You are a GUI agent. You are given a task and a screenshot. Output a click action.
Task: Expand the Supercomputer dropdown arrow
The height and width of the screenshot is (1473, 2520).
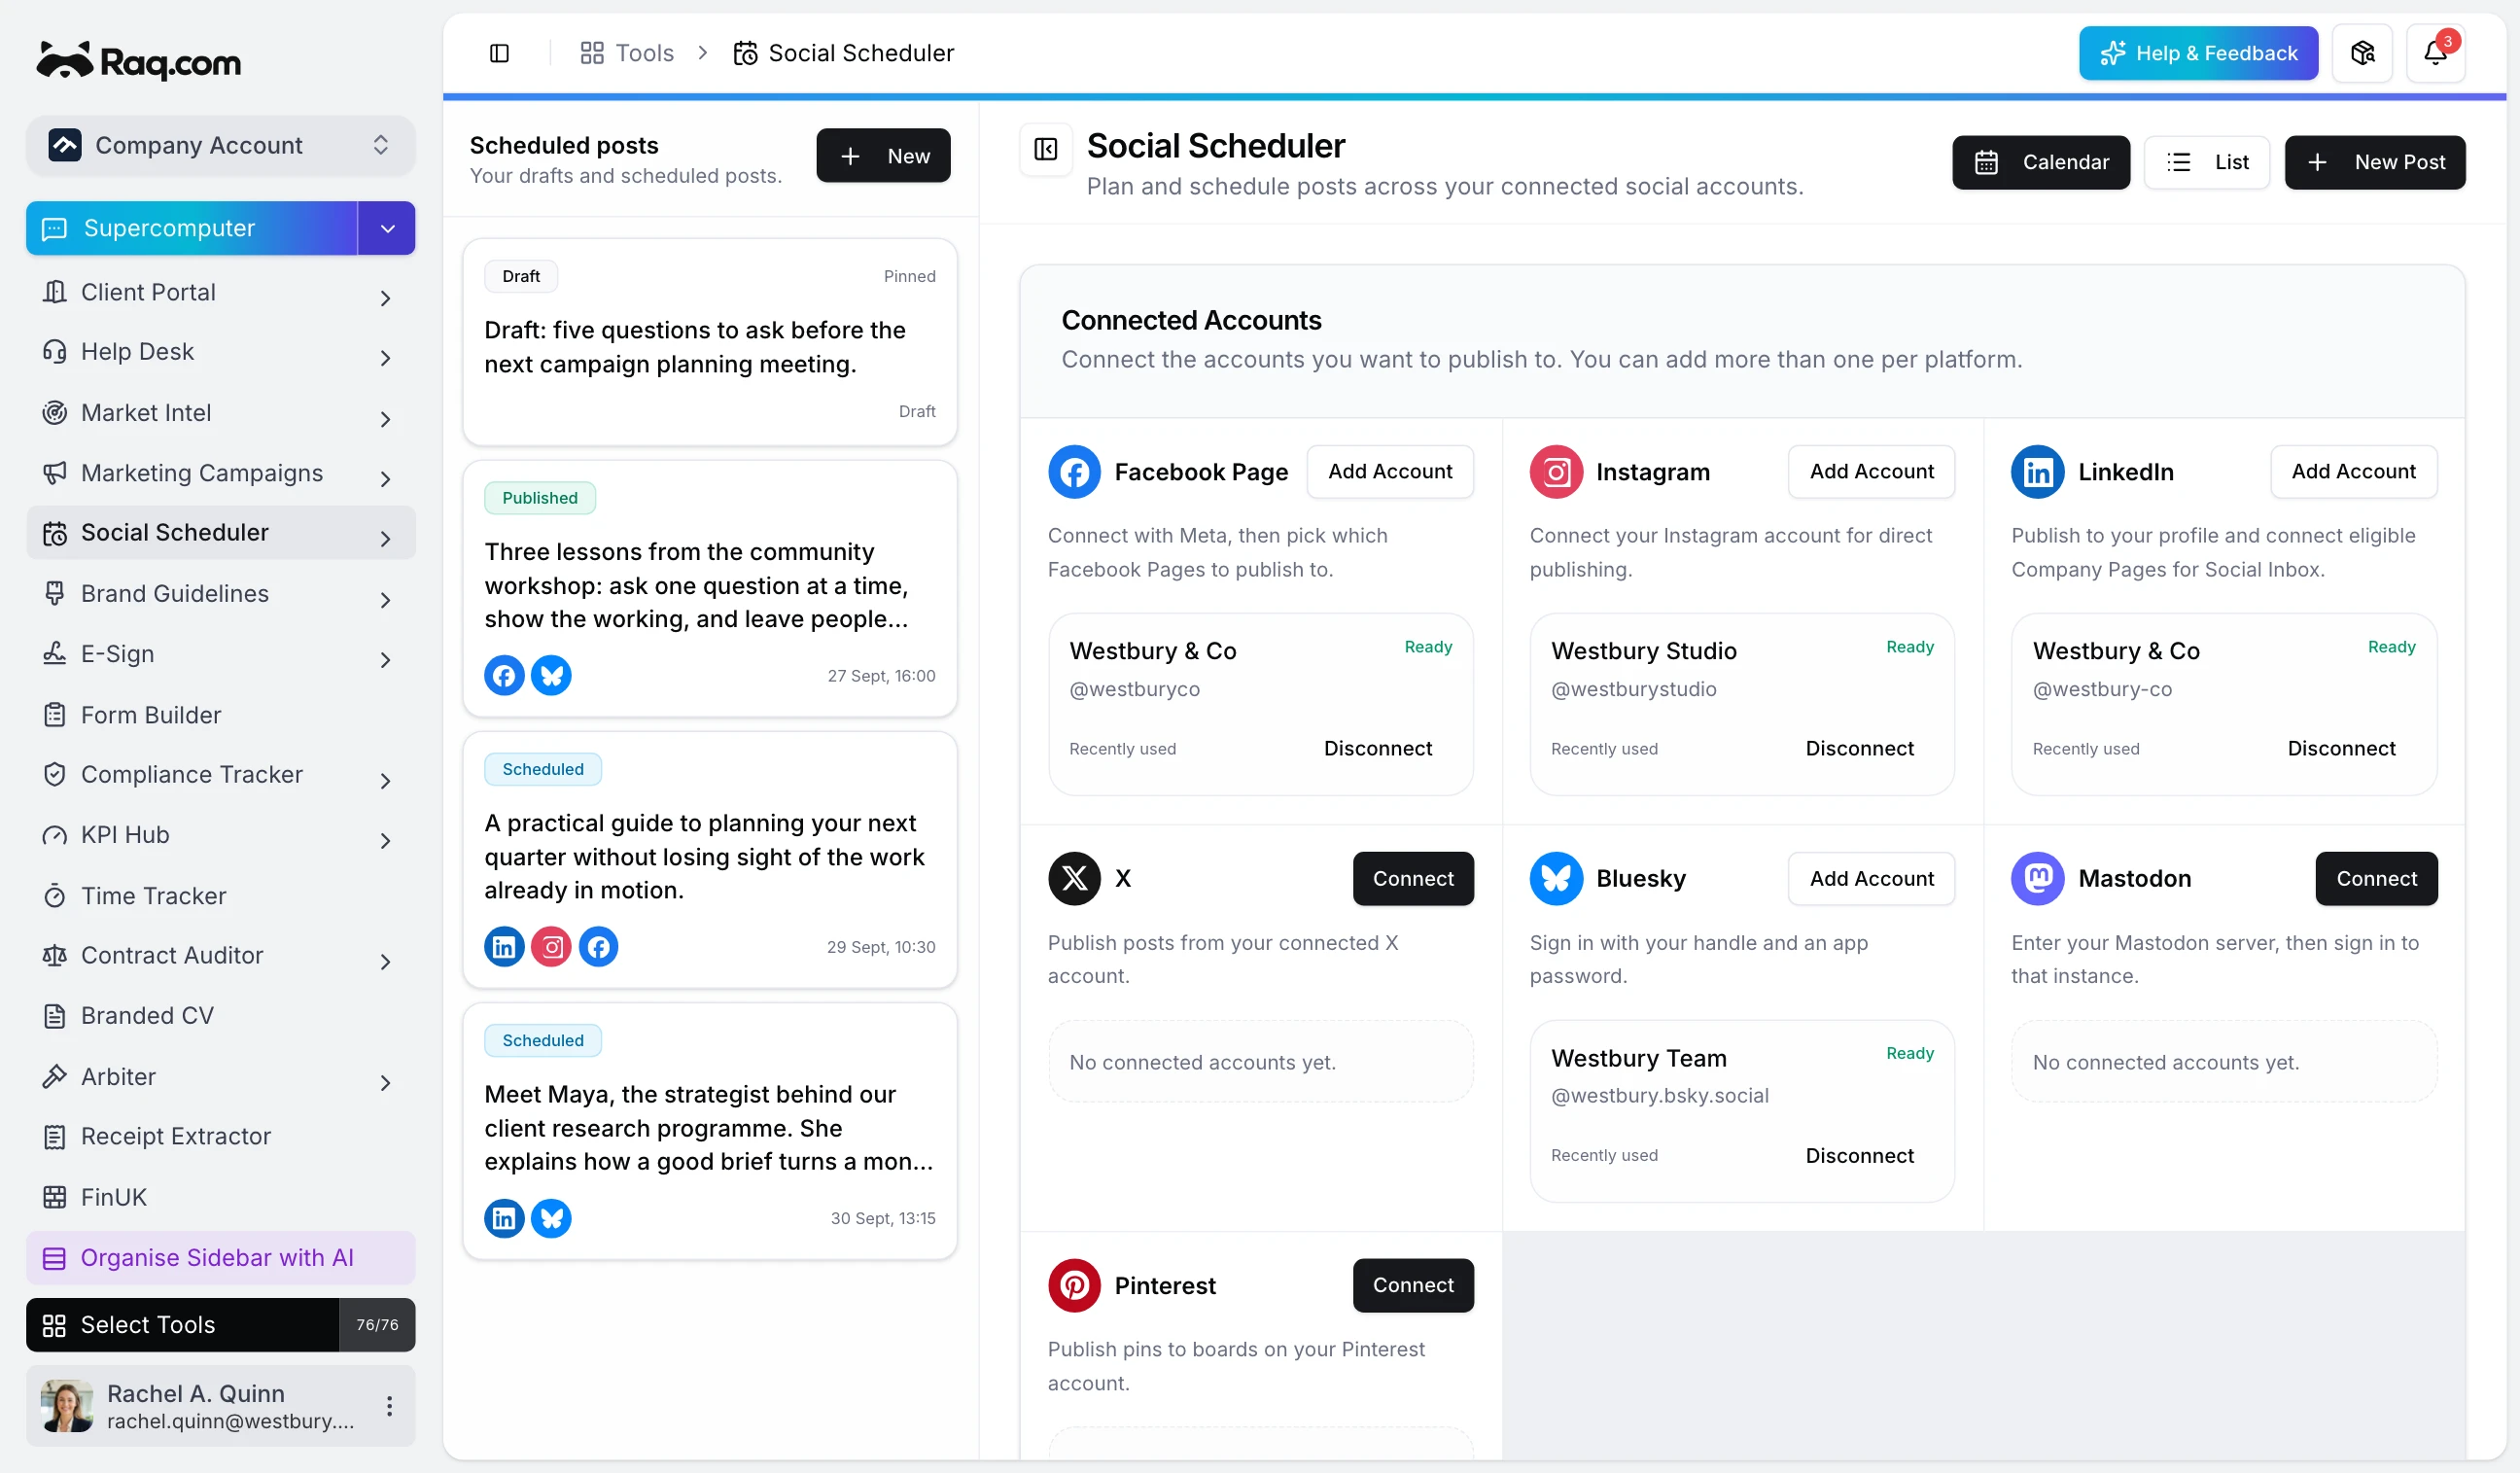coord(387,228)
